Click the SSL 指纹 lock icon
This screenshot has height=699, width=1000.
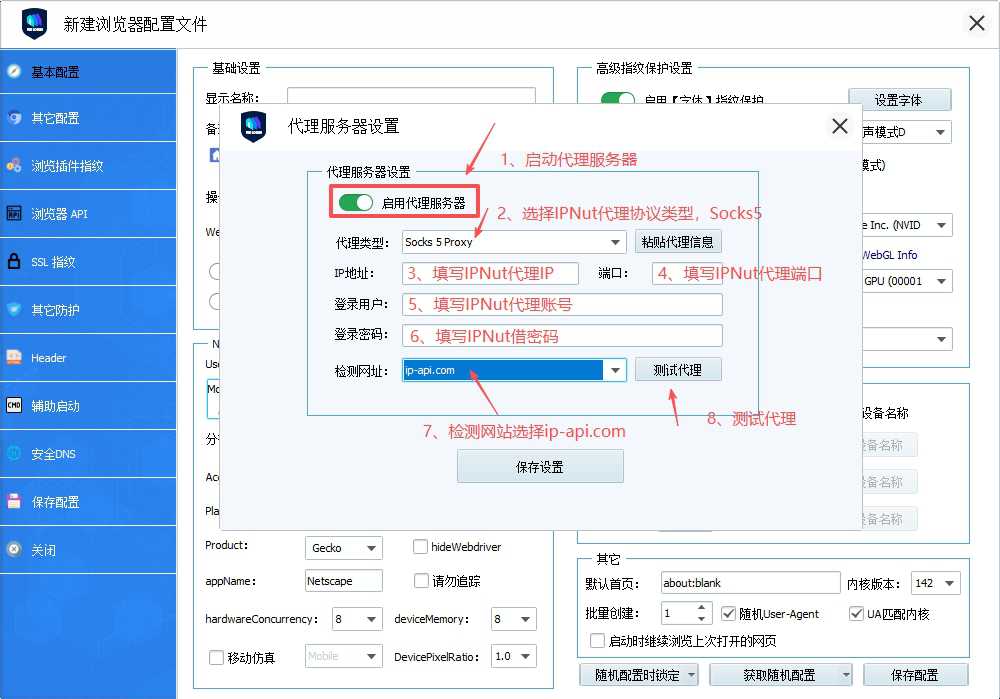tap(14, 262)
